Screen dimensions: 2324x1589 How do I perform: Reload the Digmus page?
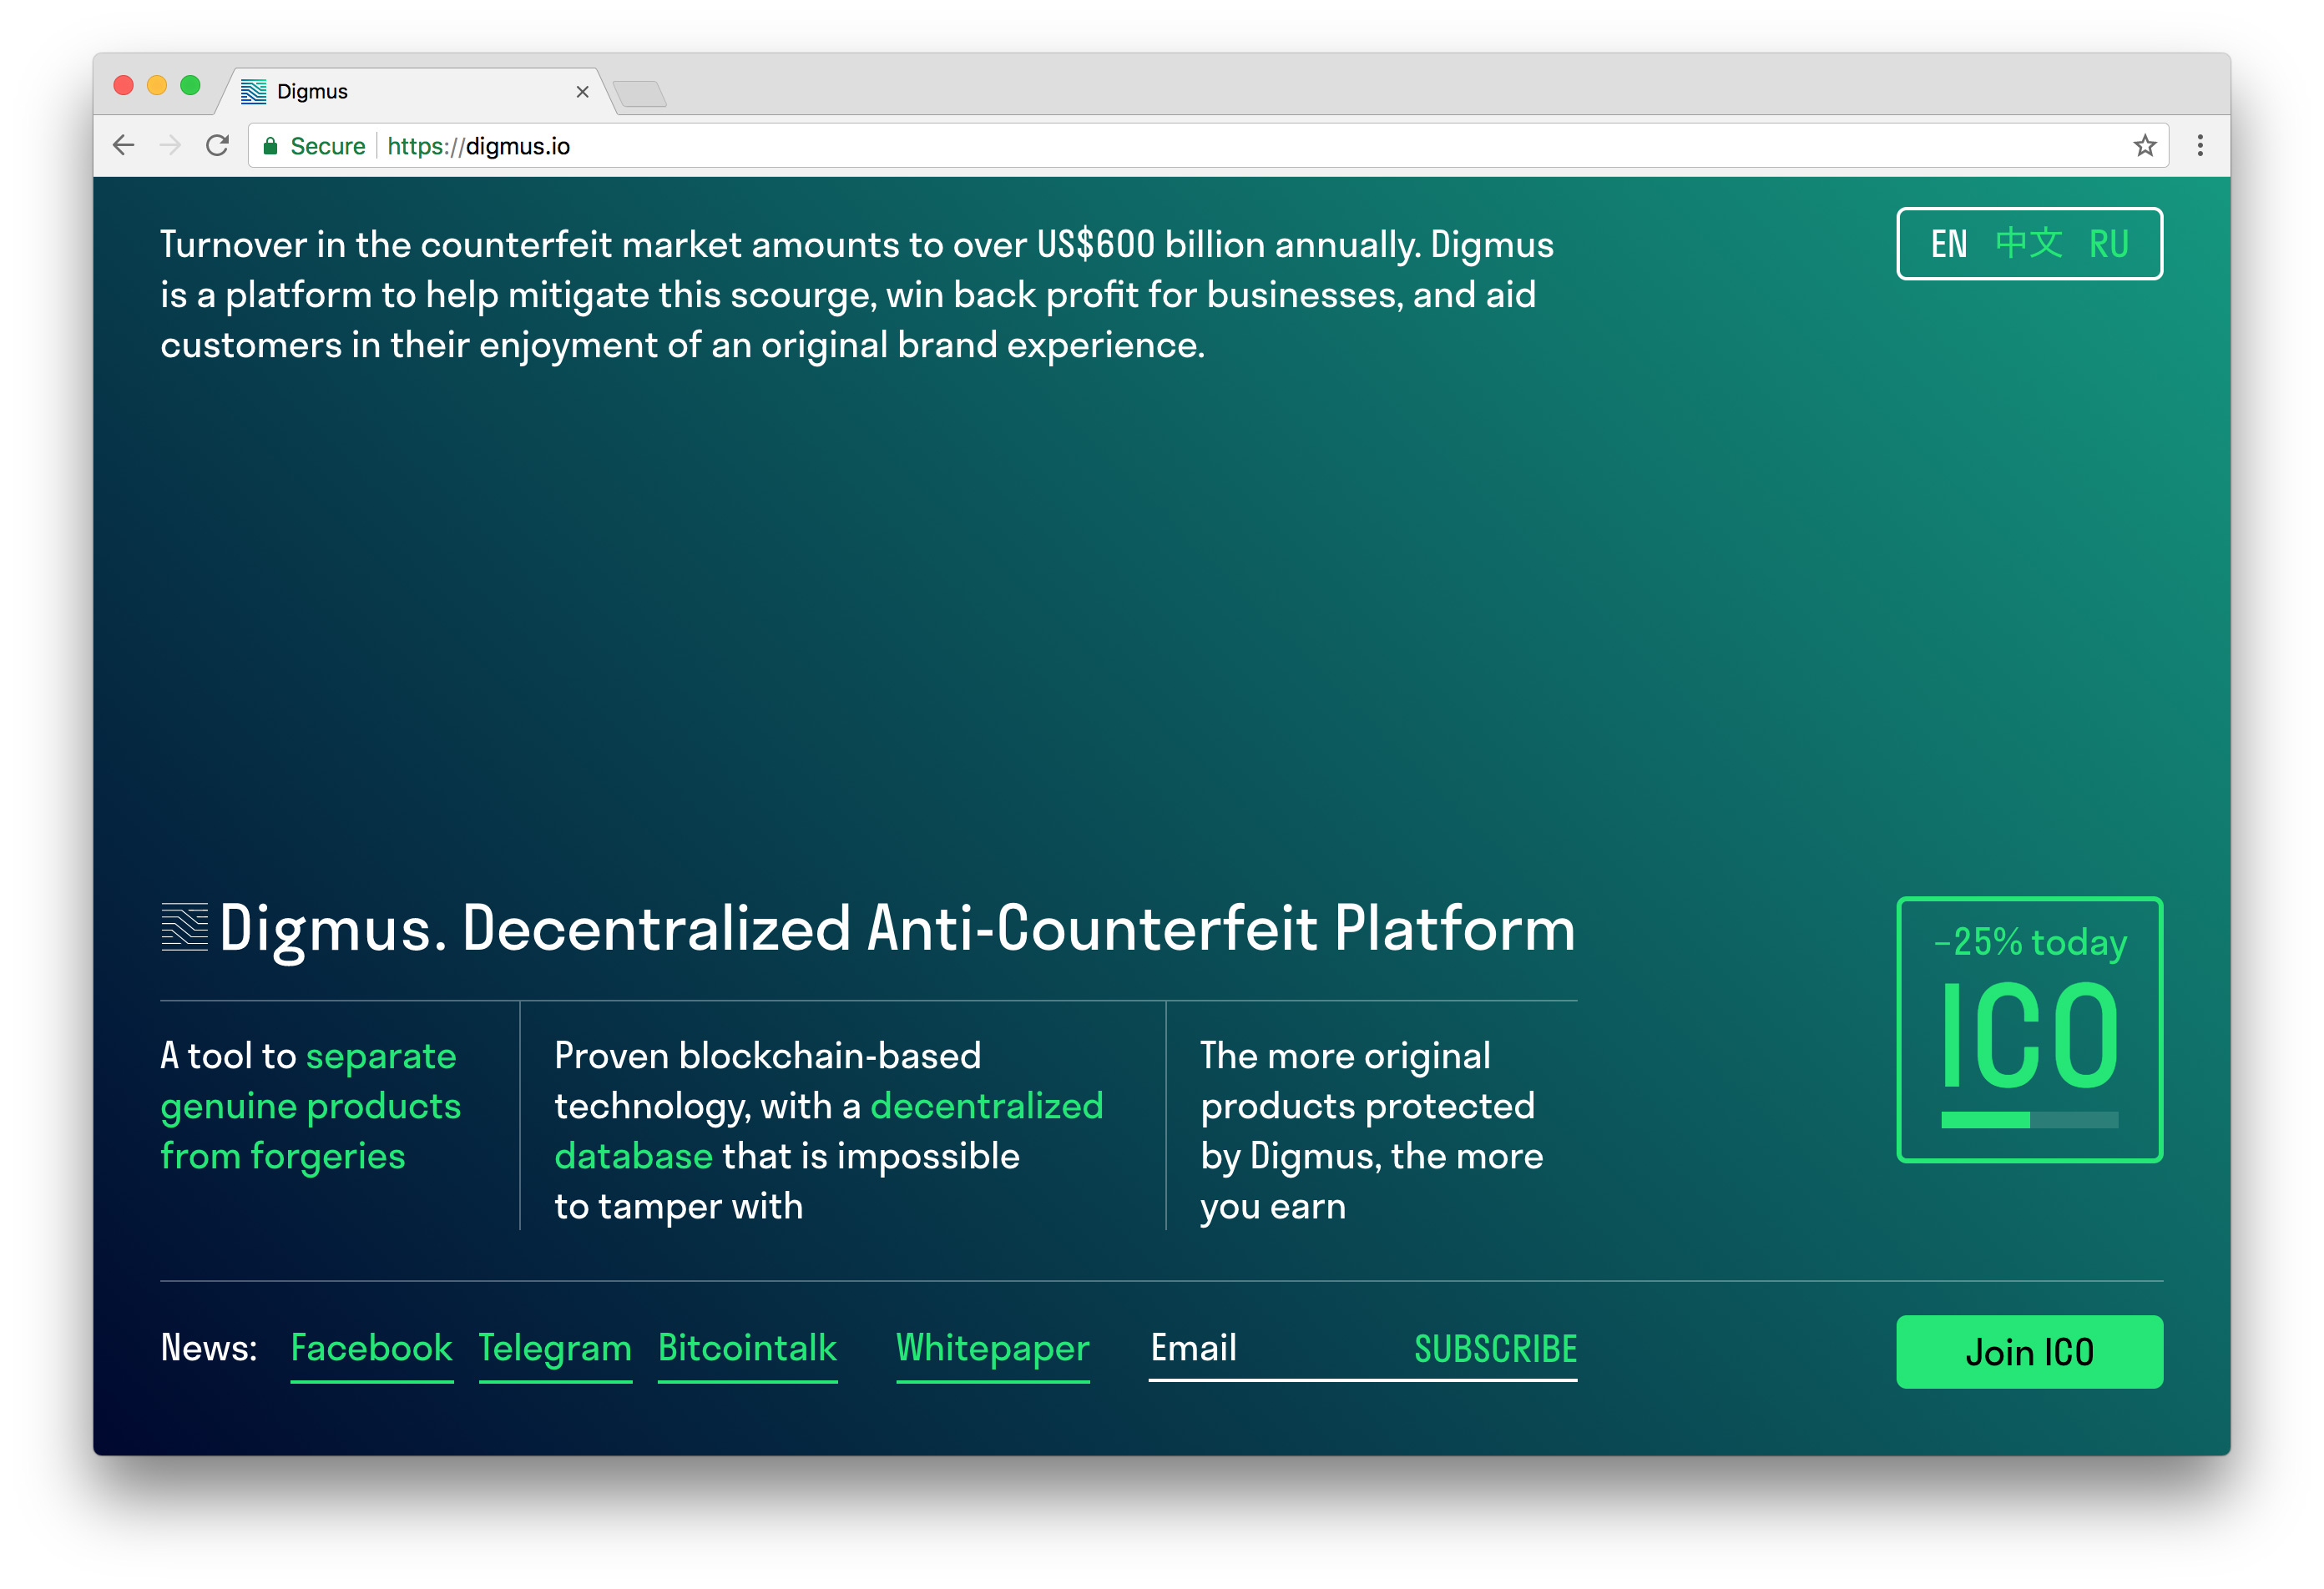click(x=217, y=146)
